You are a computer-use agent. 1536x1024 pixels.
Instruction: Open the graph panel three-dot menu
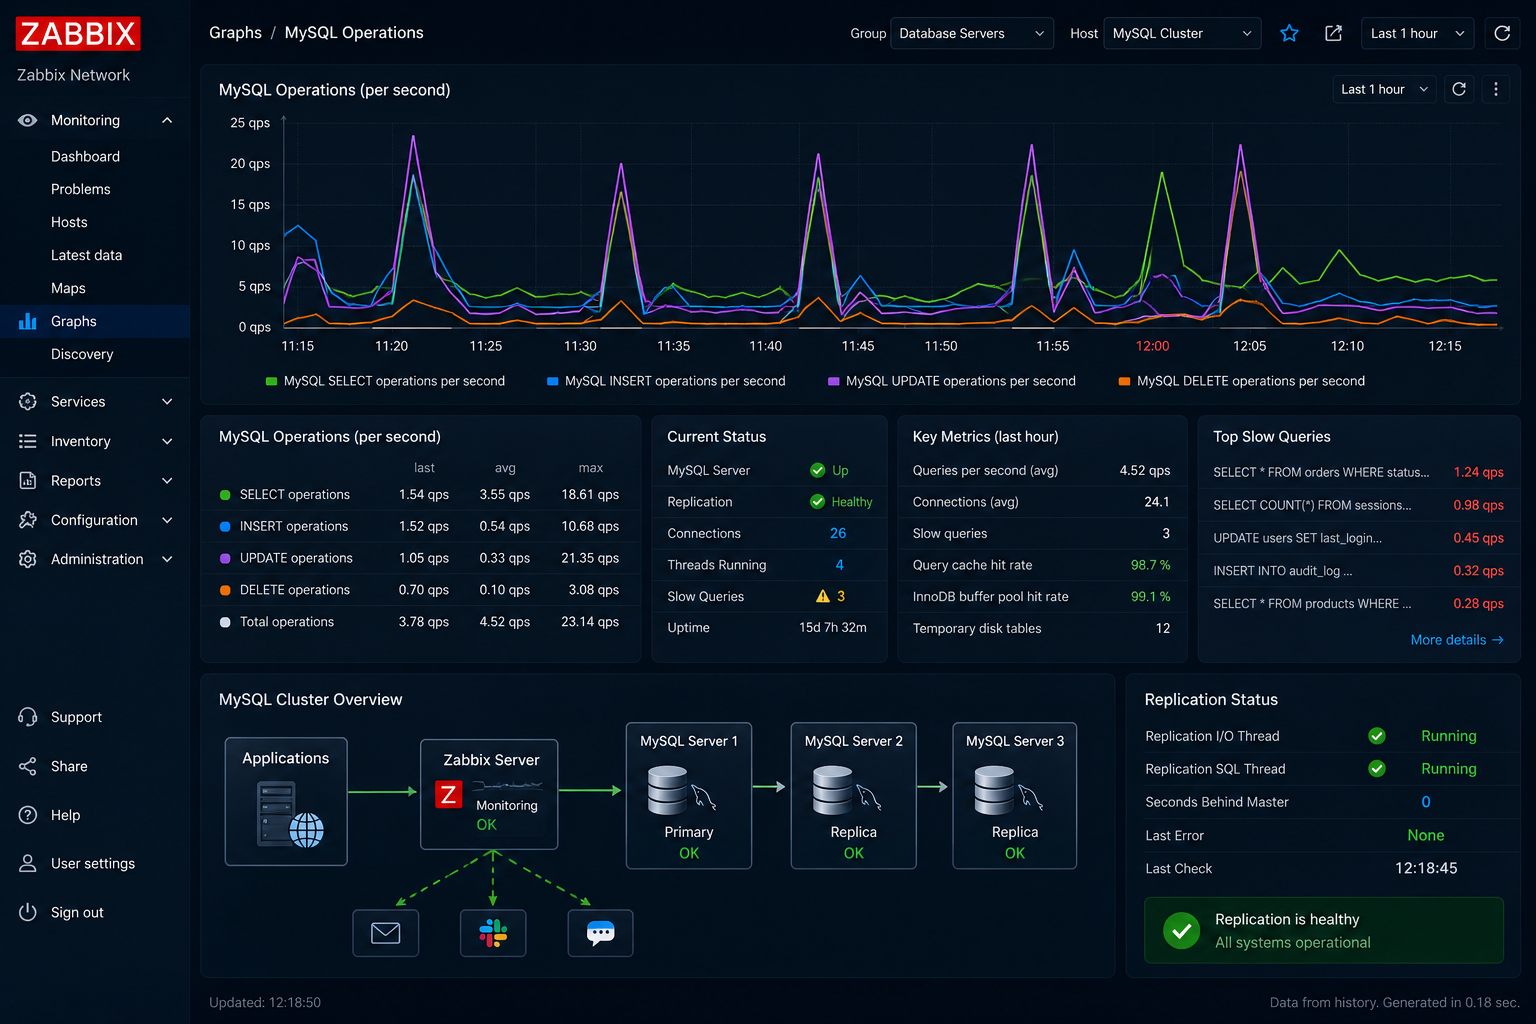point(1496,89)
